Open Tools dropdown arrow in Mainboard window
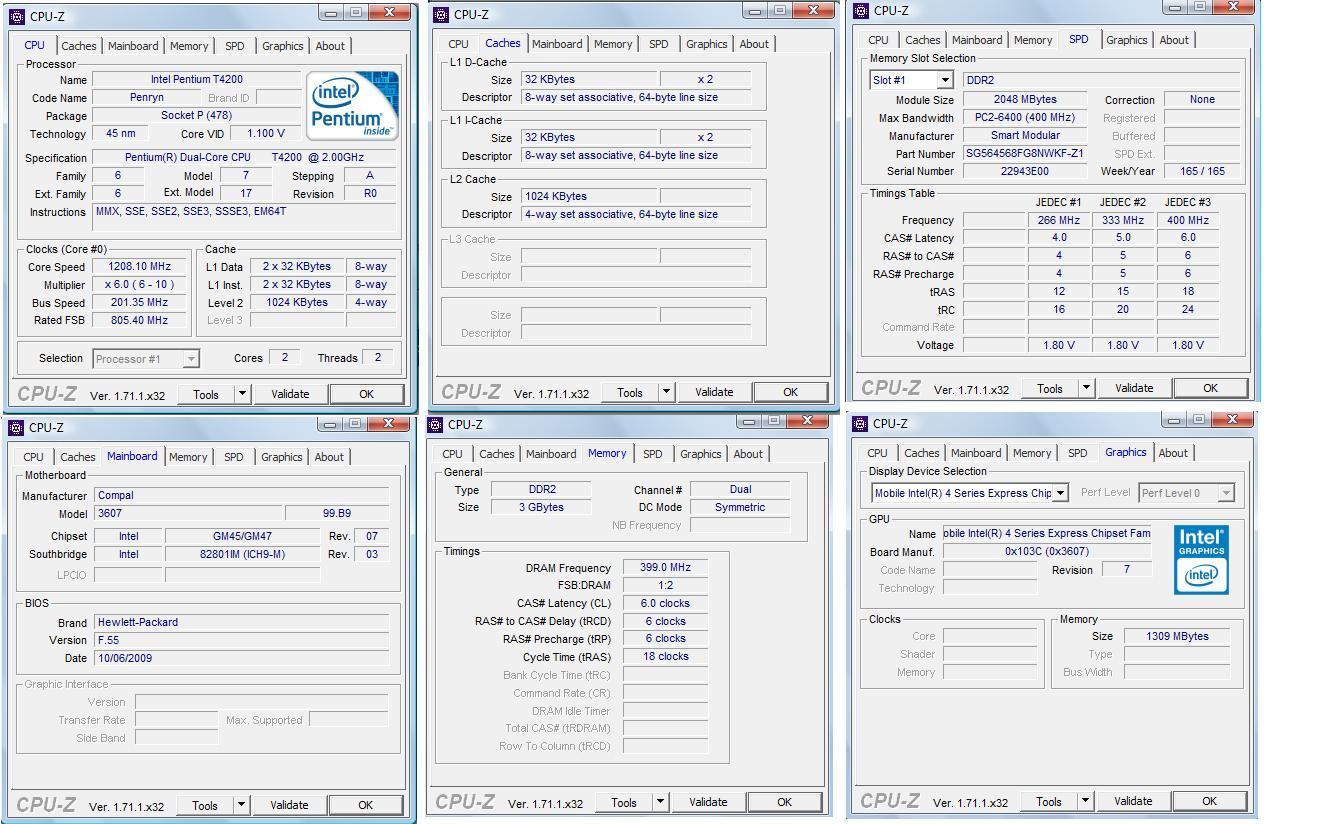The image size is (1323, 824). pyautogui.click(x=241, y=805)
